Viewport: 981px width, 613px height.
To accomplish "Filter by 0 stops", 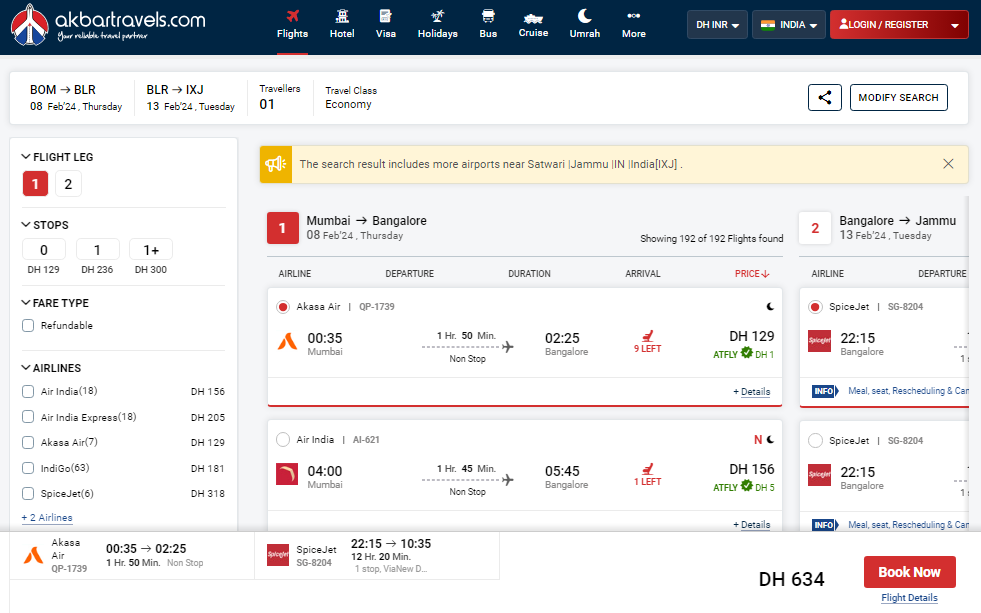I will (x=44, y=250).
